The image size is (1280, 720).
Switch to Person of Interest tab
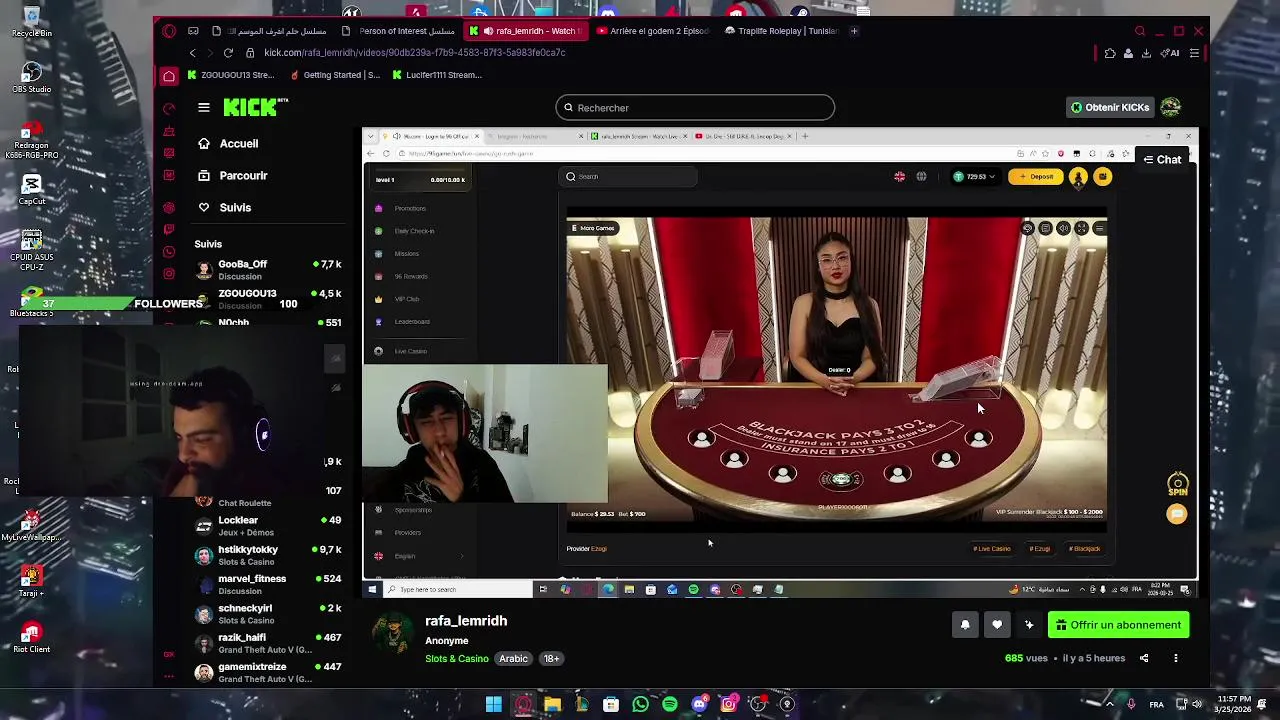click(398, 31)
